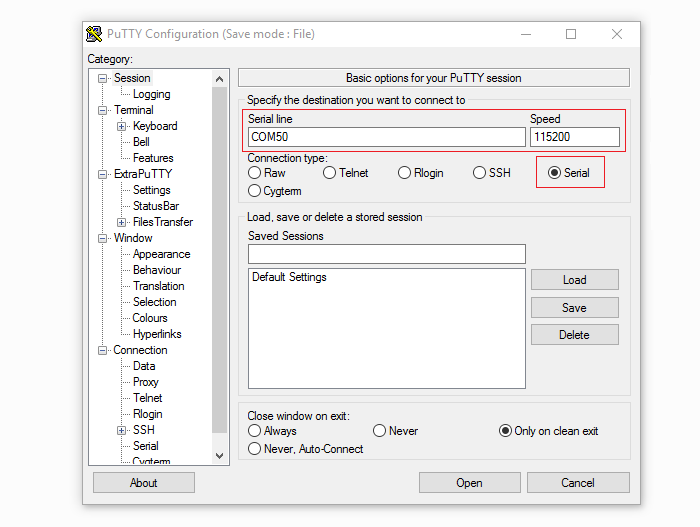Expand the Keyboard tree node
Image resolution: width=700 pixels, height=527 pixels.
(121, 126)
